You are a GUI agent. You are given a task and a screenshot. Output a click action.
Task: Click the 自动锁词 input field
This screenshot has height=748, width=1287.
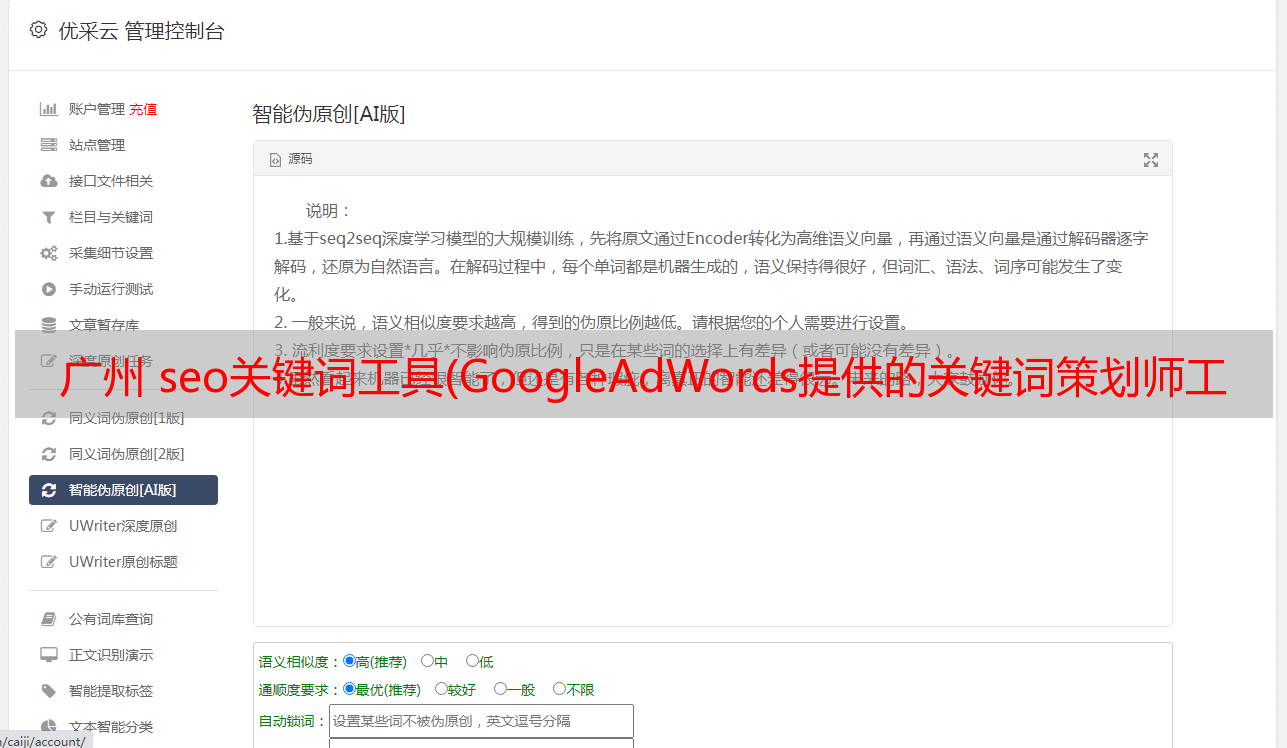[x=481, y=721]
